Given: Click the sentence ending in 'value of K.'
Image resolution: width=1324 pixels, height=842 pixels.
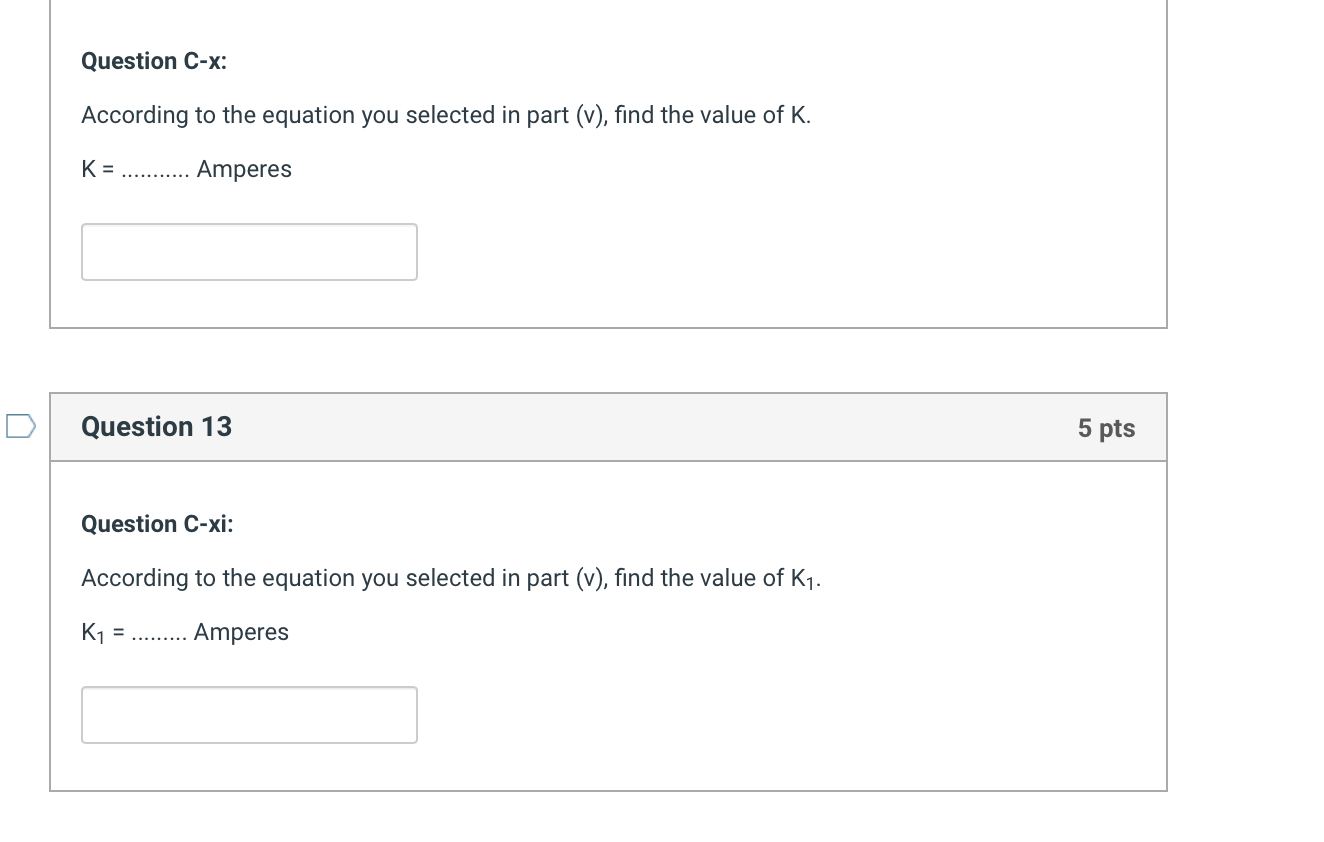Looking at the screenshot, I should 446,115.
